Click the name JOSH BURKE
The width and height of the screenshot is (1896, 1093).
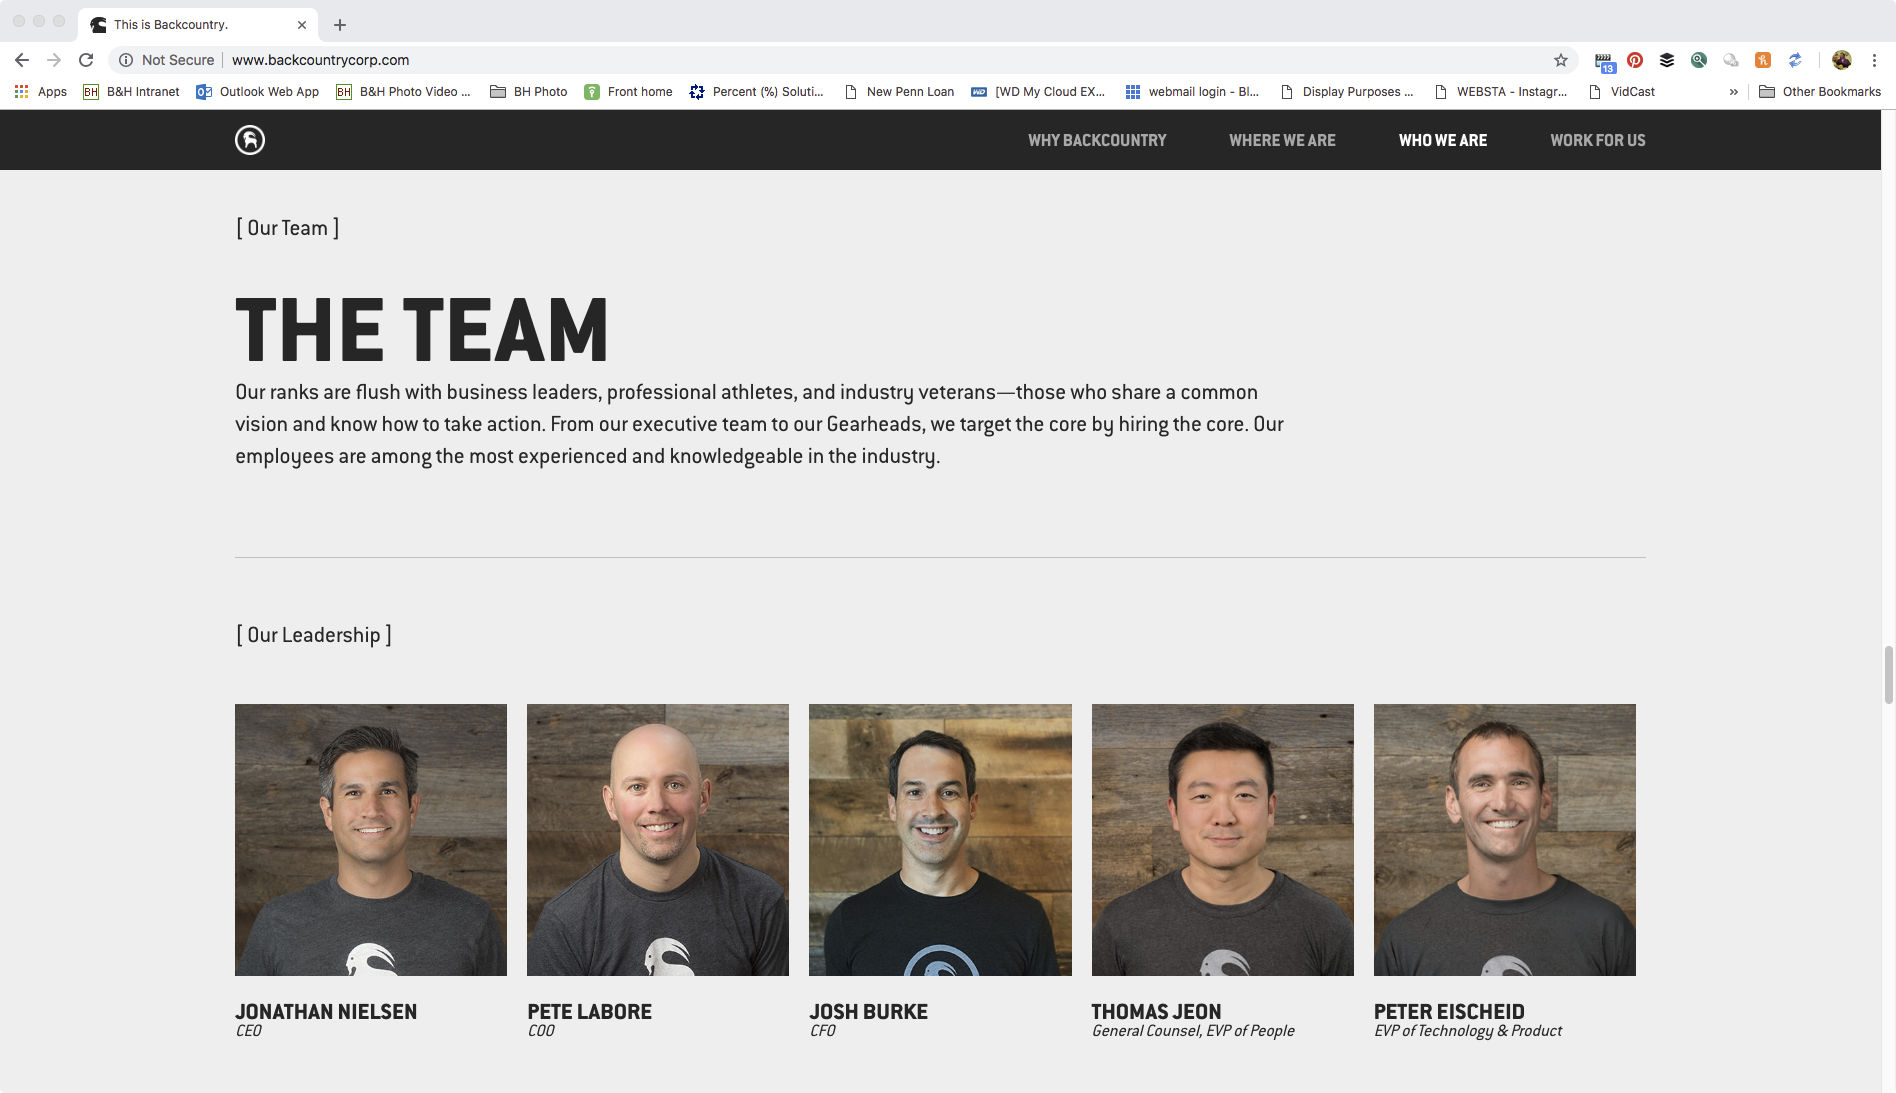[x=869, y=1012]
